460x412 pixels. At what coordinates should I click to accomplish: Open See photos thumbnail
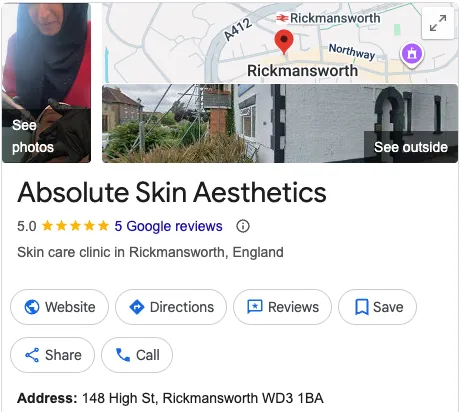click(x=46, y=83)
